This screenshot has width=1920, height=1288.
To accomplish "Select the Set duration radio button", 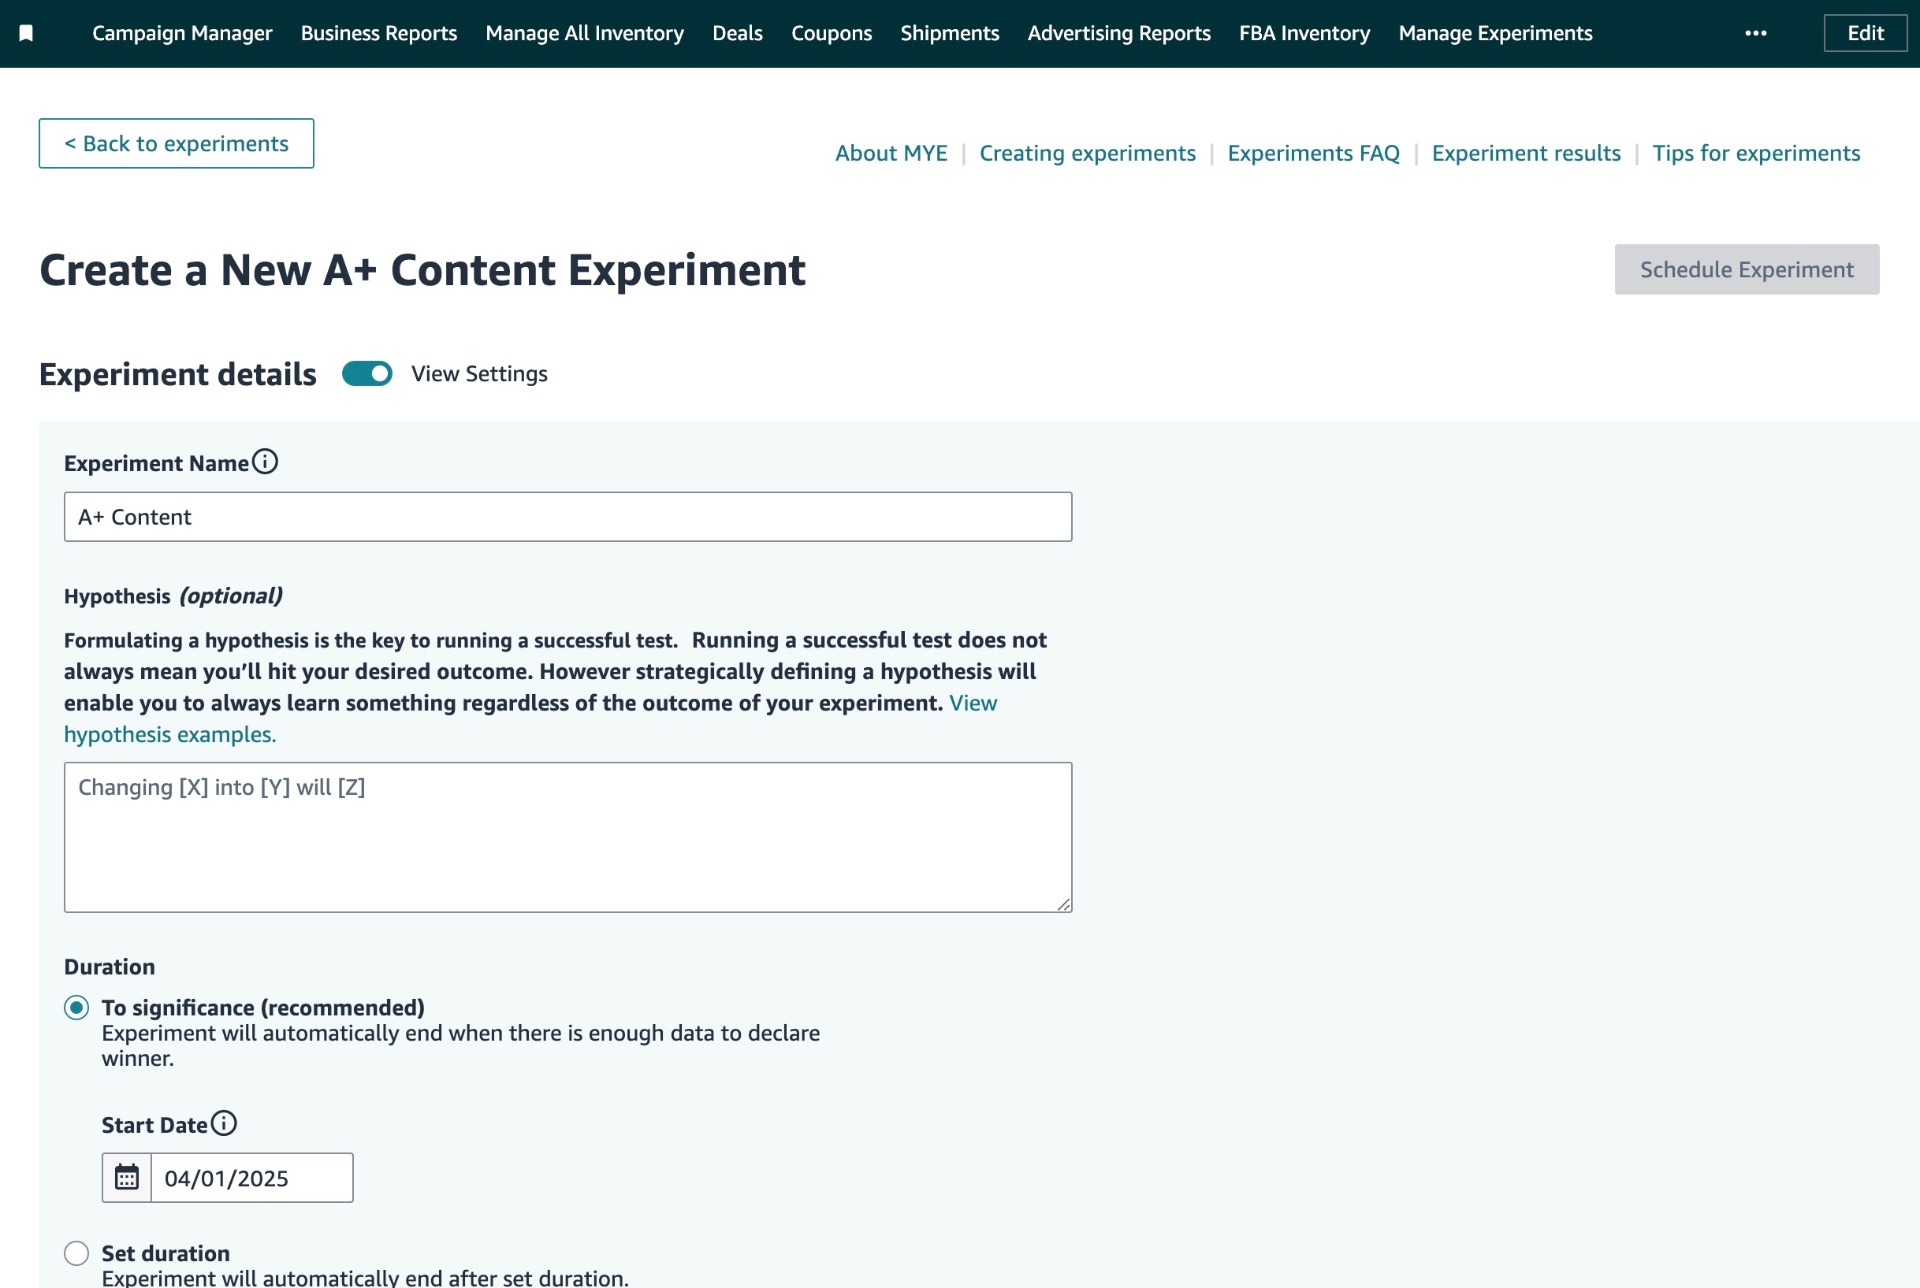I will click(x=77, y=1254).
